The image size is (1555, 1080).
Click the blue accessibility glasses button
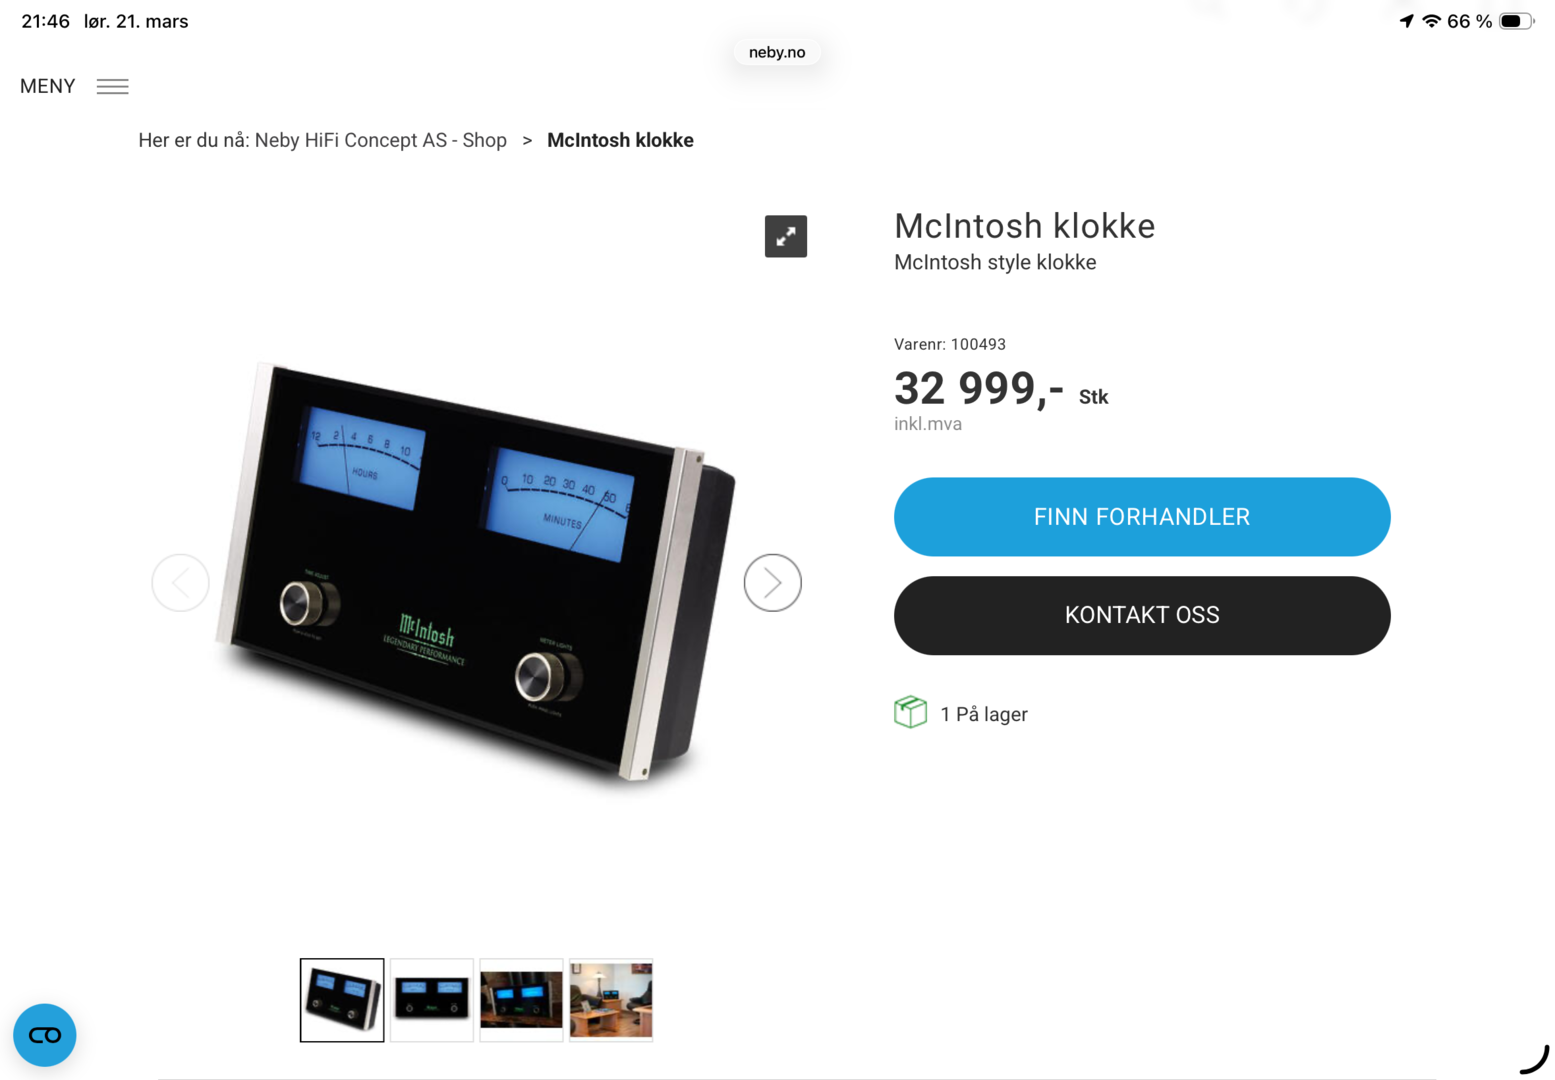(x=45, y=1035)
